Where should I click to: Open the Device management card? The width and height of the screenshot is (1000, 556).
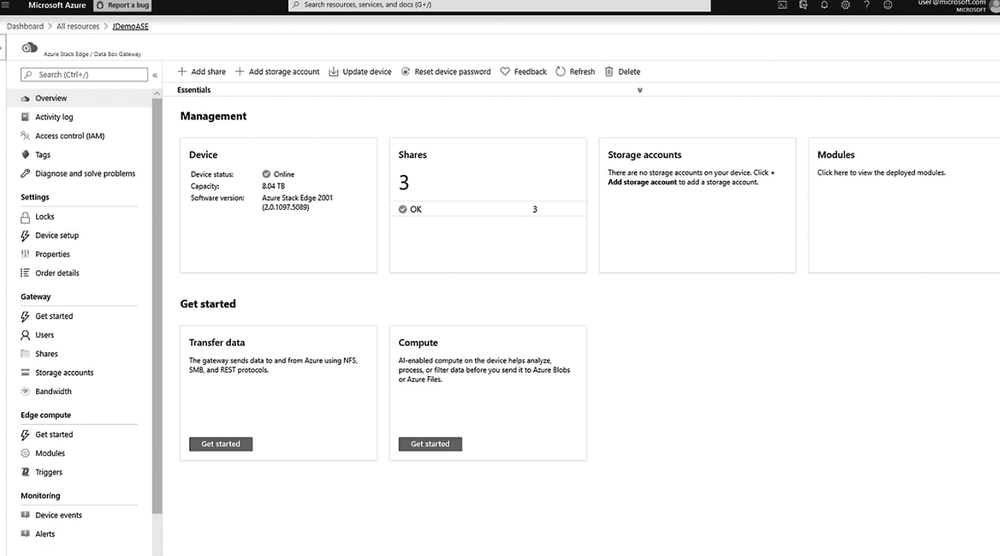coord(278,205)
